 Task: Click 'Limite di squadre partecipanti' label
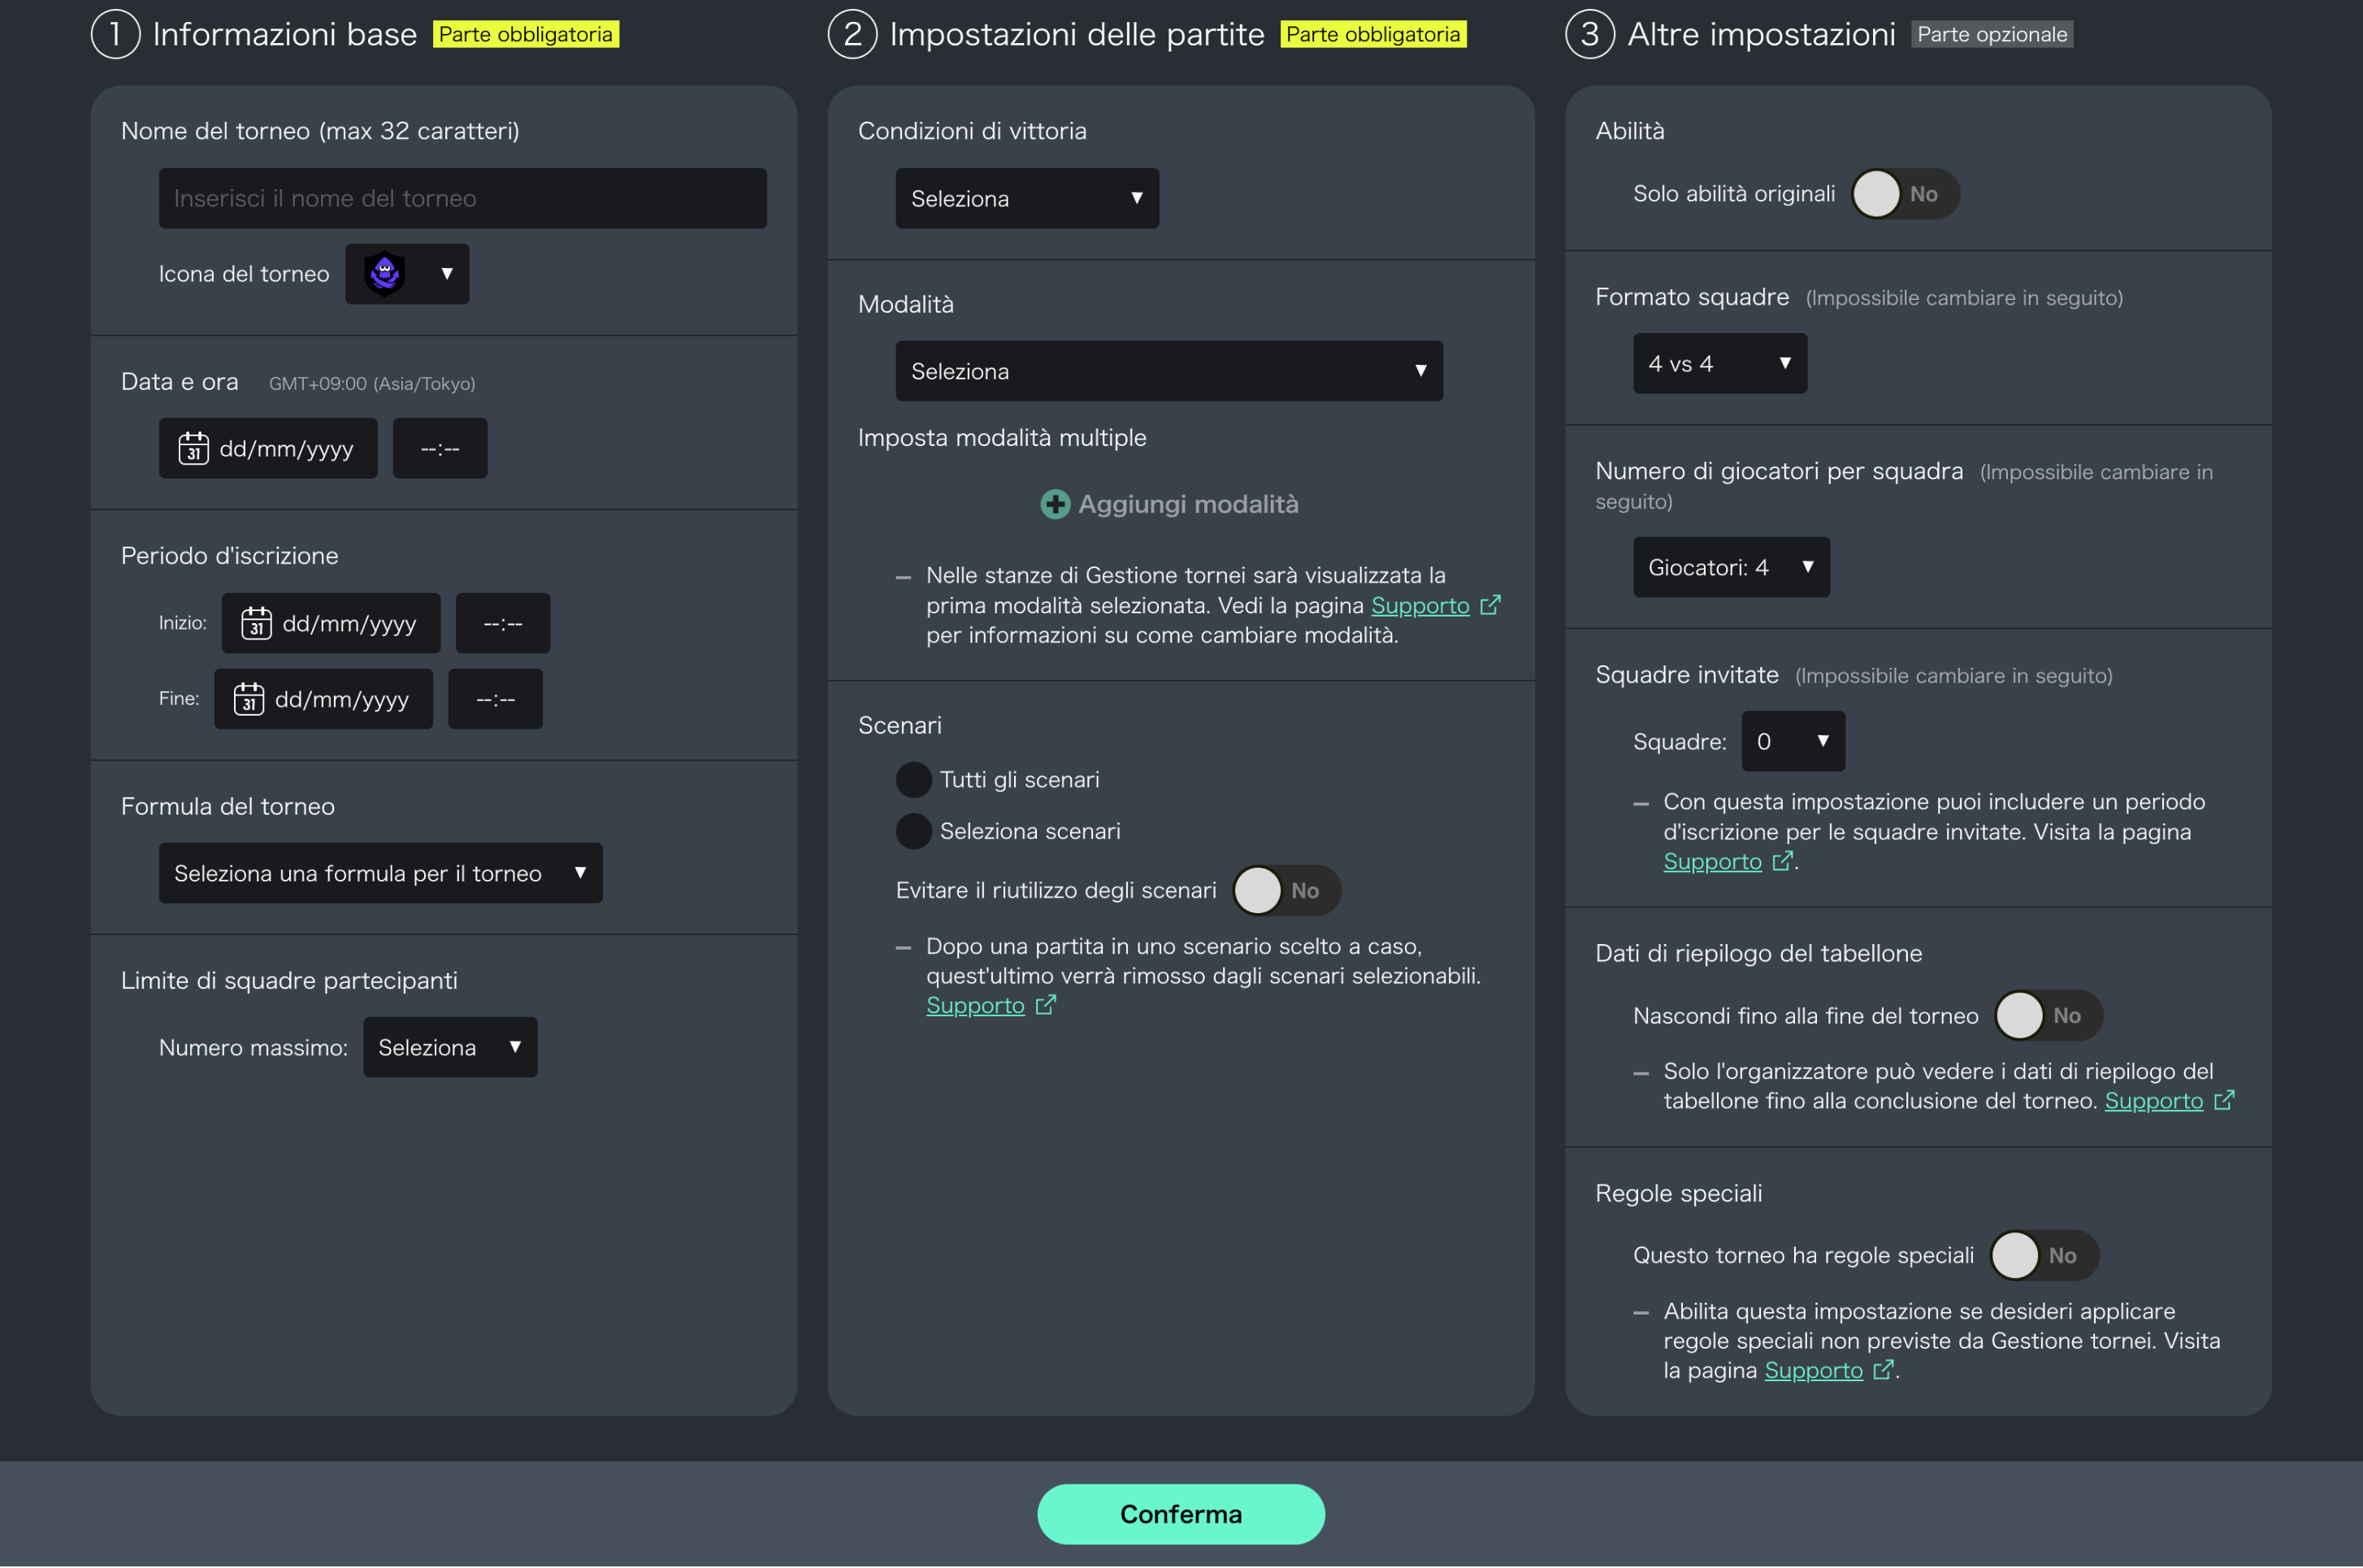coord(289,980)
